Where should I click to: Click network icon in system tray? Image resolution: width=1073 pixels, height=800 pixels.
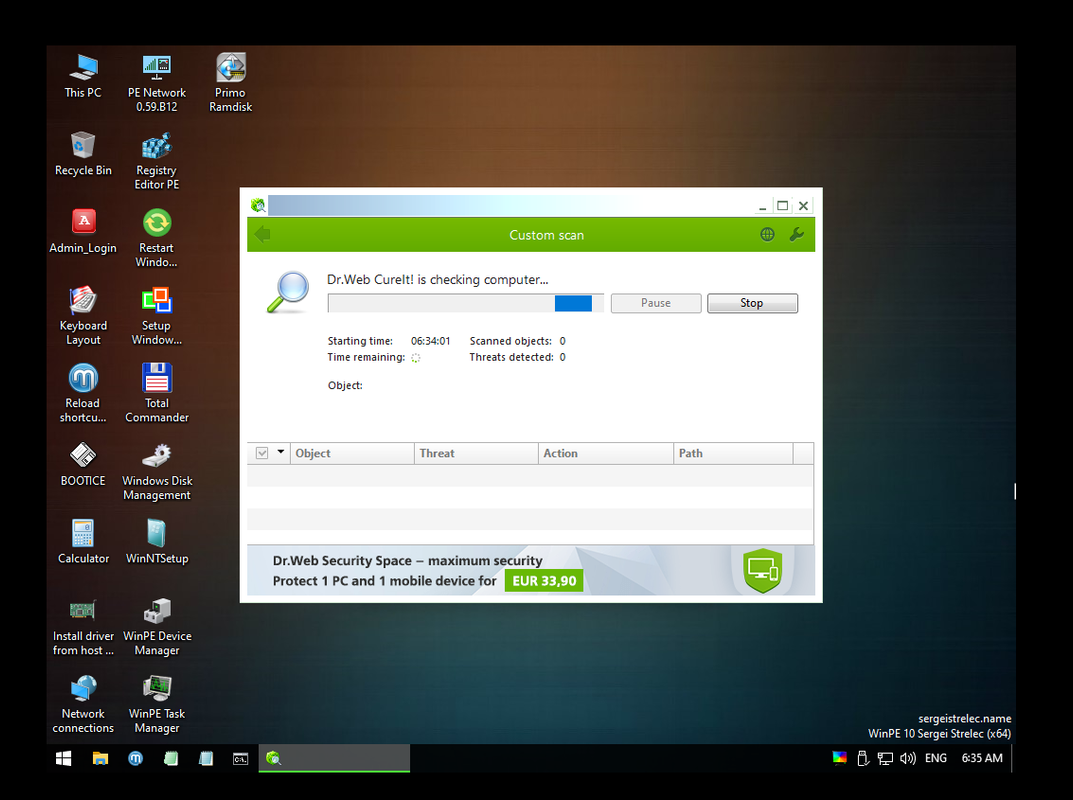point(885,758)
